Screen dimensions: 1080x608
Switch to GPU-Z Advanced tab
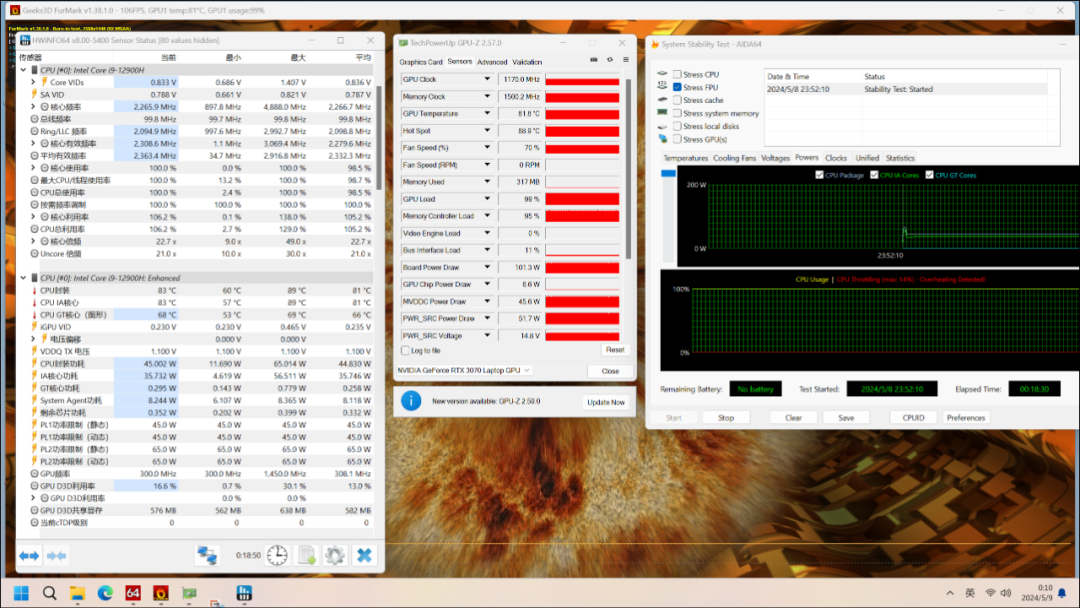492,62
